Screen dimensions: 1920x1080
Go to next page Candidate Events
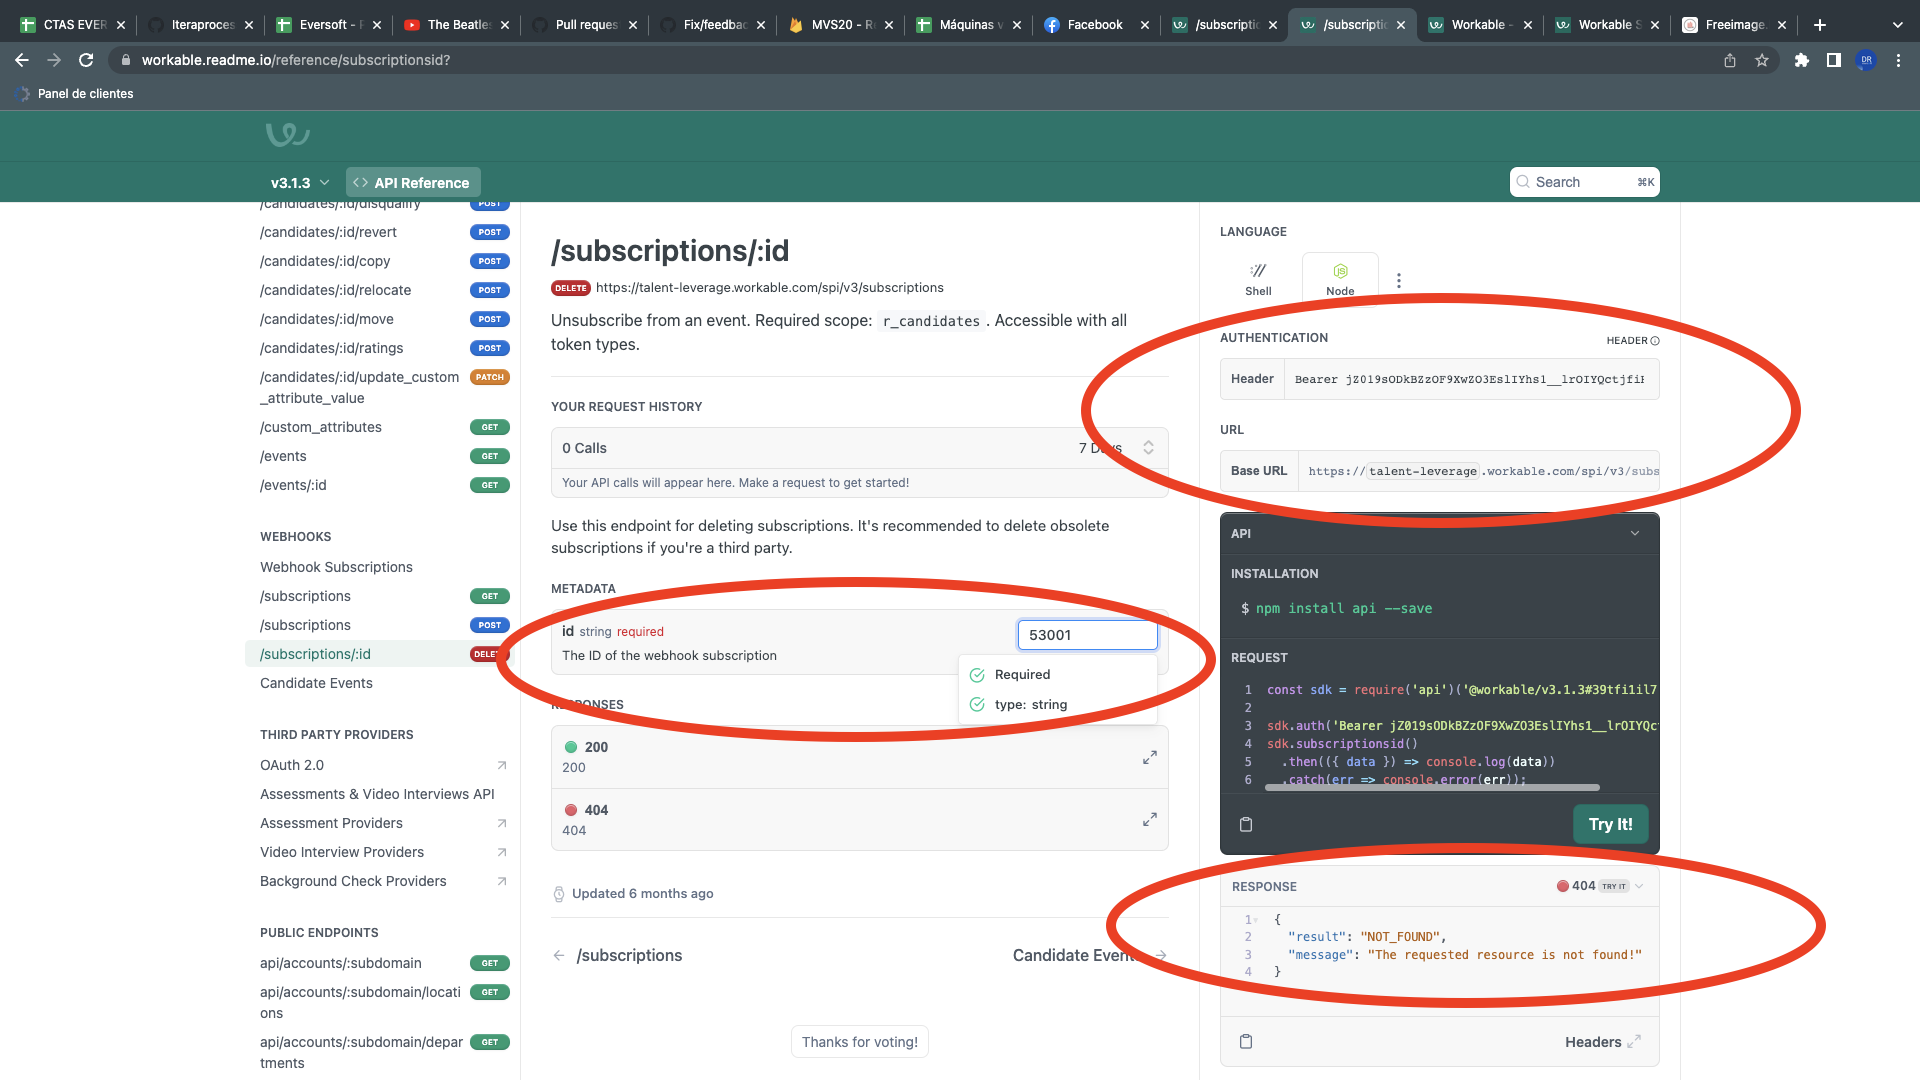coord(1090,955)
